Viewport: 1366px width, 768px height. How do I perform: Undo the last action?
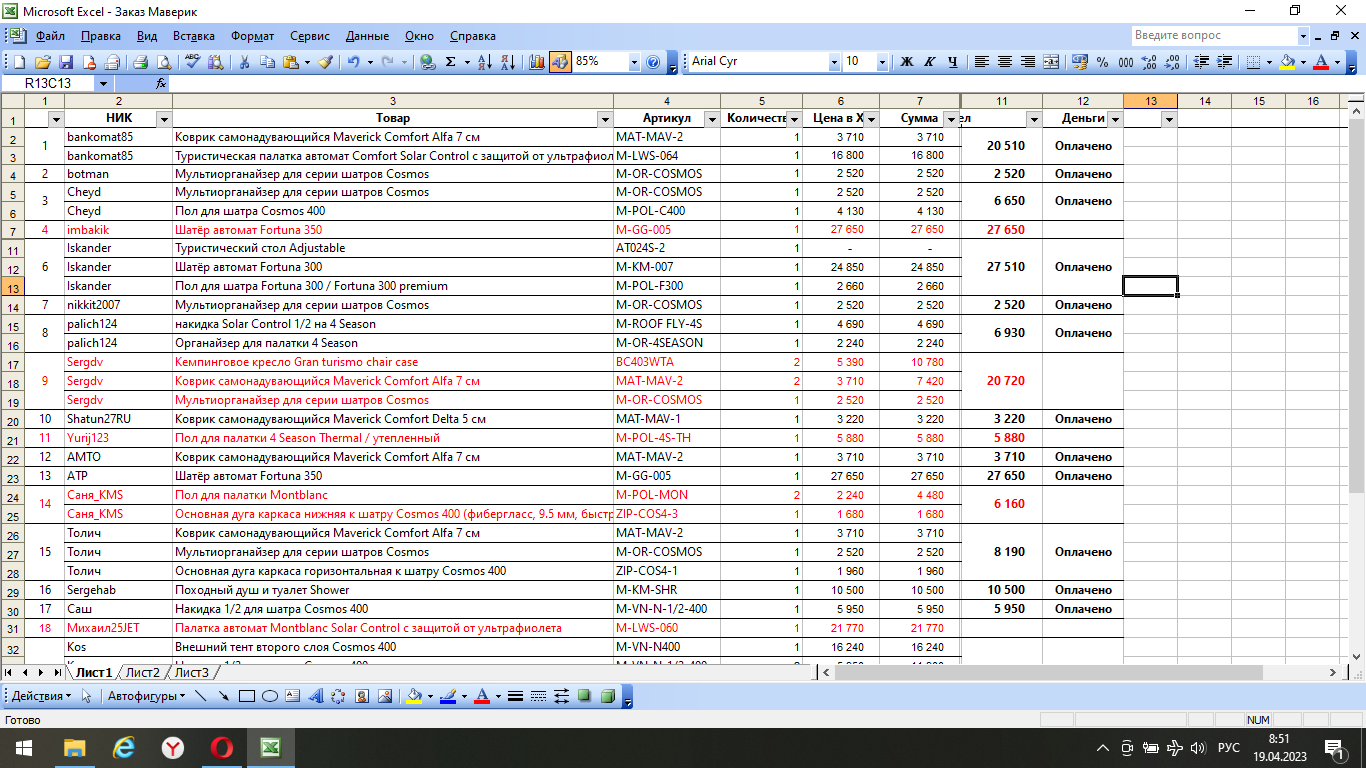[x=353, y=62]
